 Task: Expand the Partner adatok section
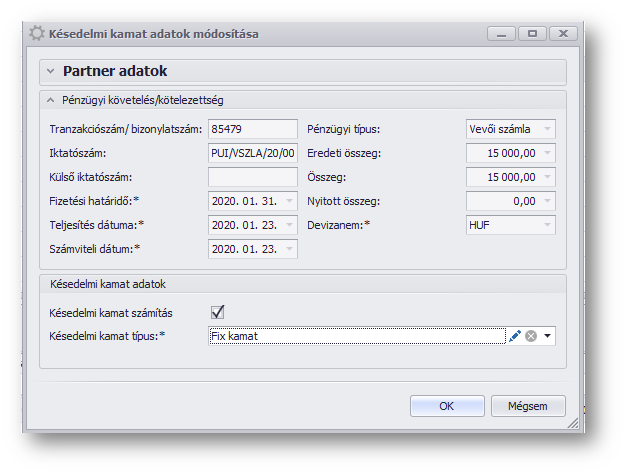pos(50,72)
